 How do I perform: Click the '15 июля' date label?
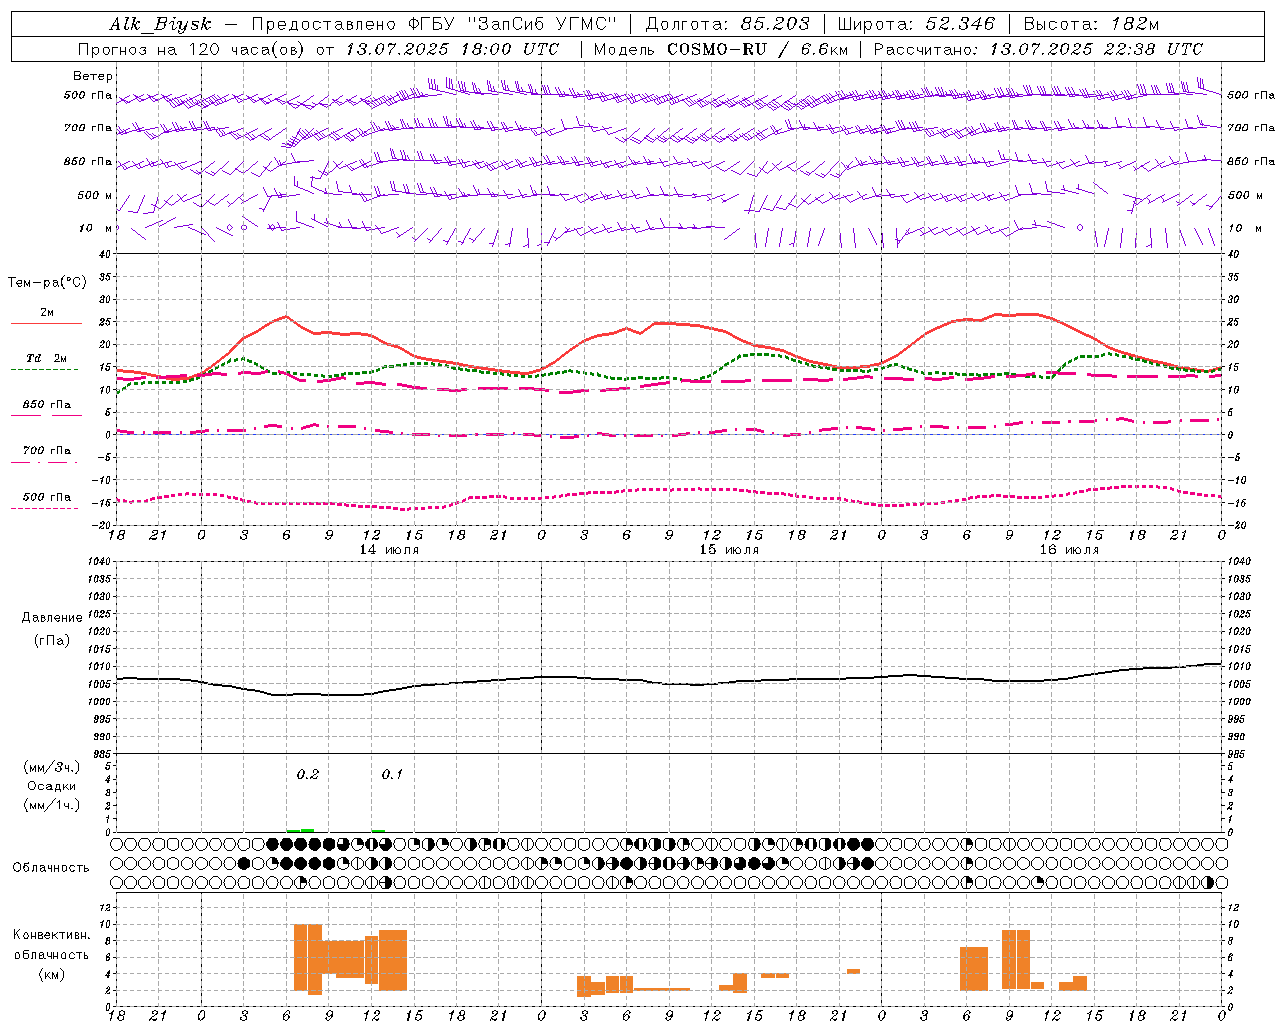[x=729, y=550]
